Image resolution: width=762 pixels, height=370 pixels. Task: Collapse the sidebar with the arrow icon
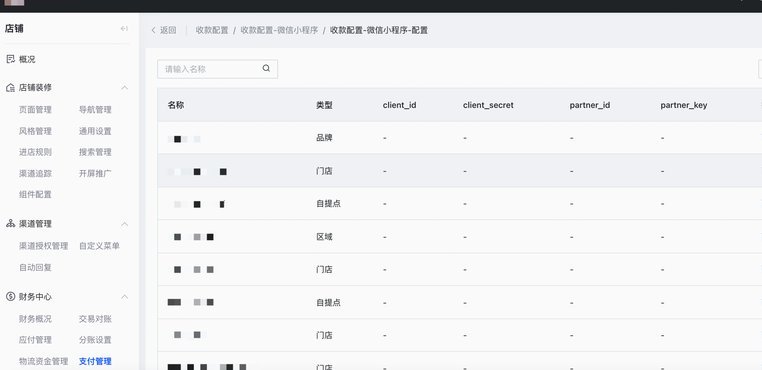pyautogui.click(x=124, y=29)
